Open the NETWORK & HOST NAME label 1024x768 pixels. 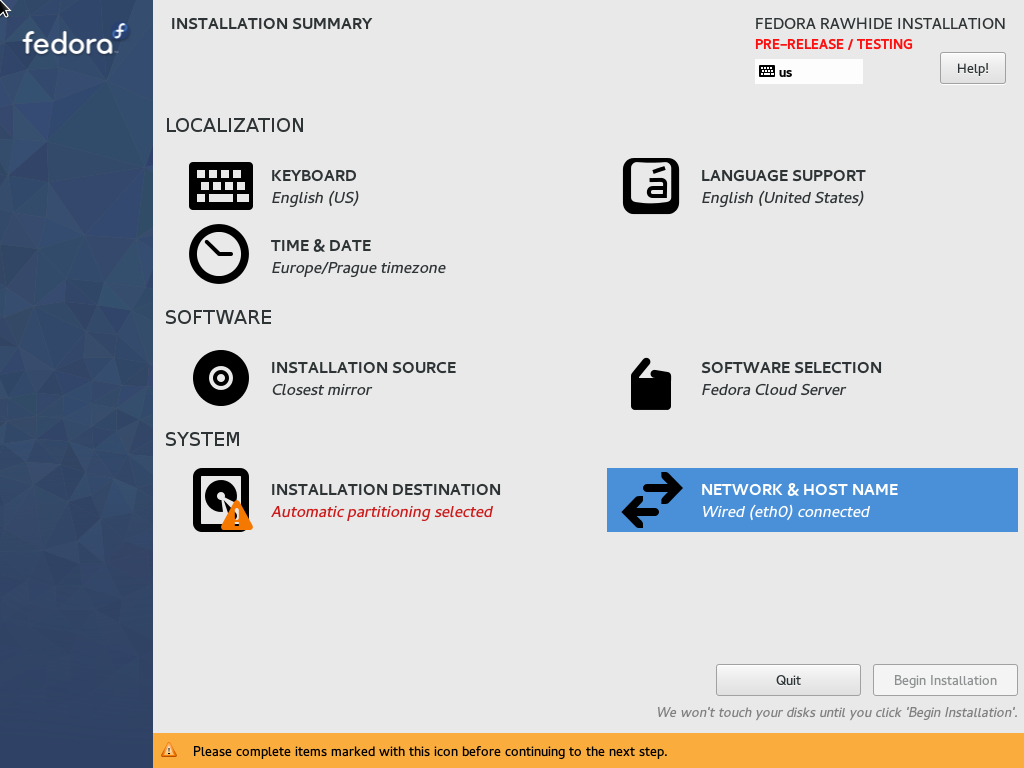pos(799,490)
